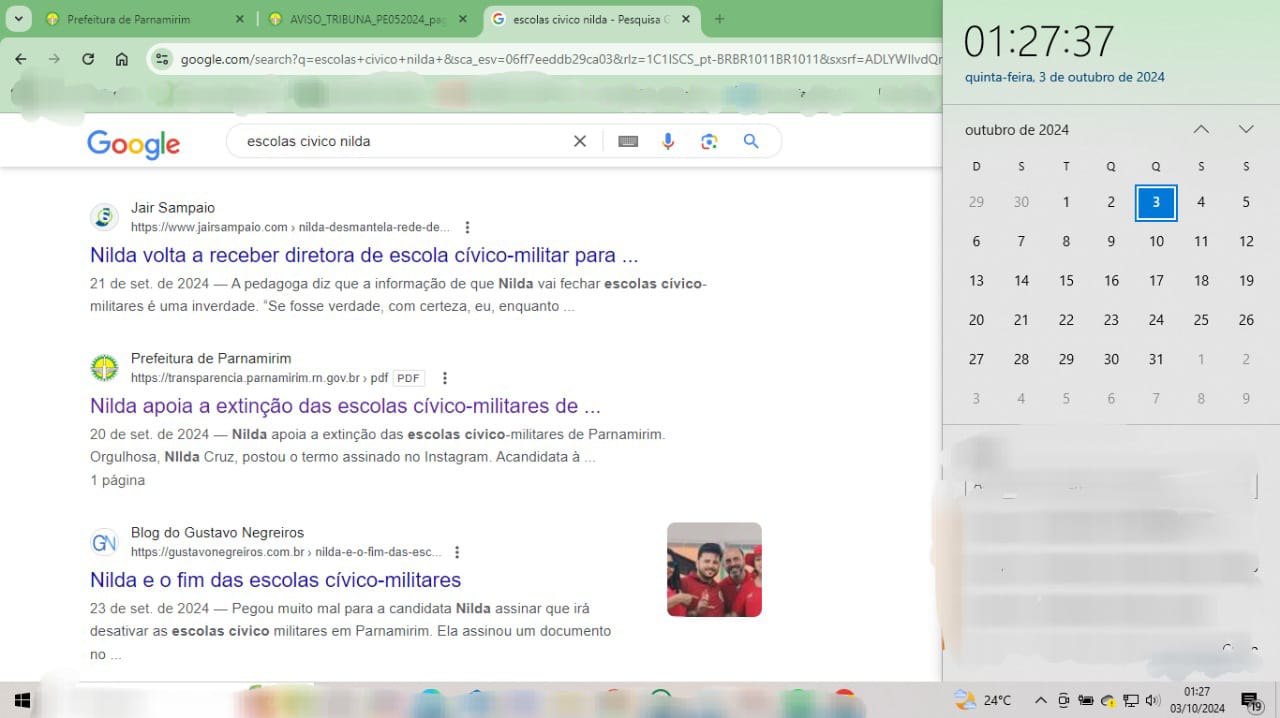Submit search with magnifying glass icon
1280x718 pixels.
pyautogui.click(x=751, y=141)
